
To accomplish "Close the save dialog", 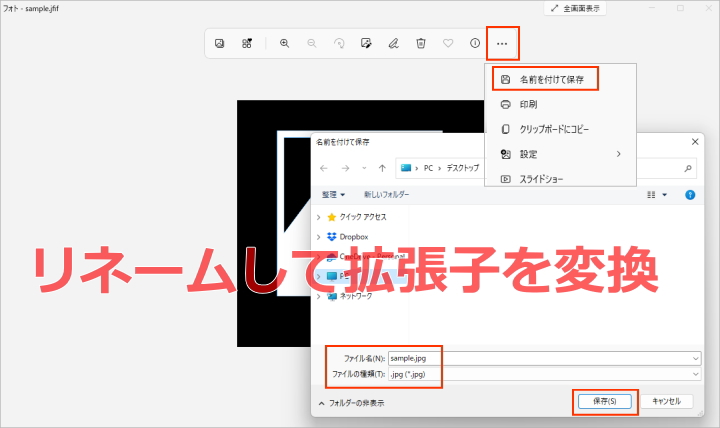I will coord(695,142).
